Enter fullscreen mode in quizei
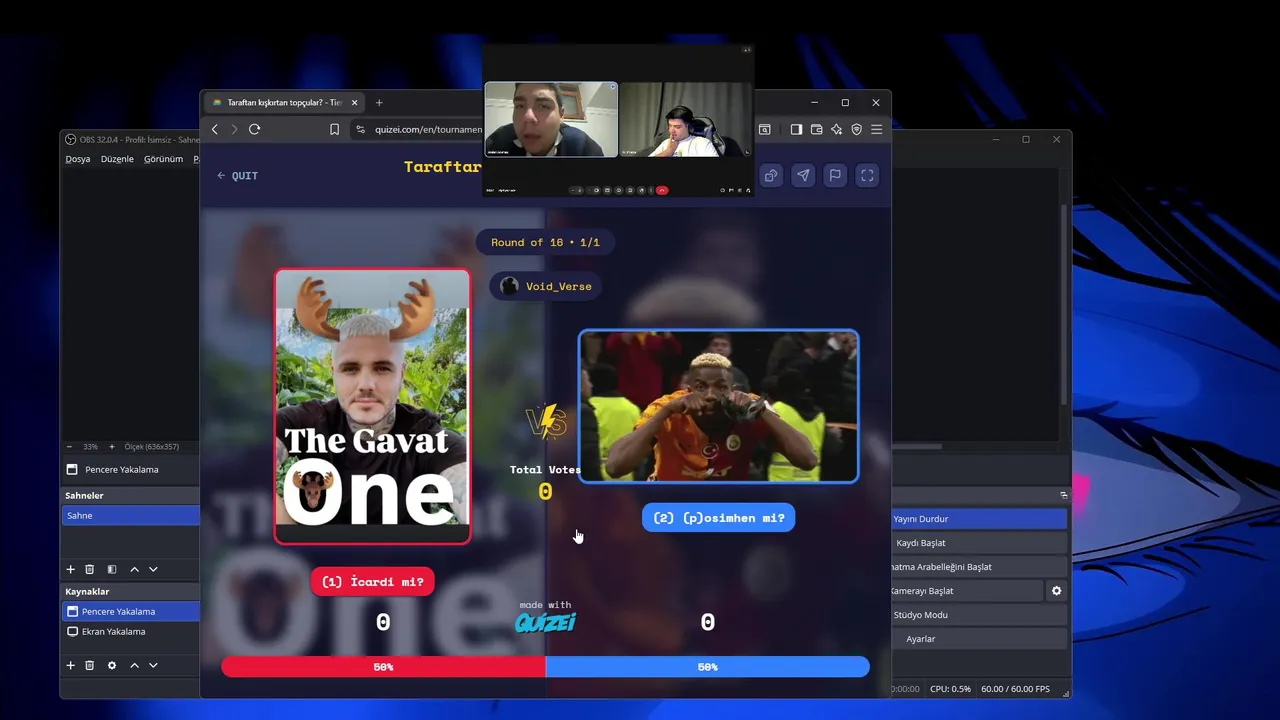 coord(867,175)
